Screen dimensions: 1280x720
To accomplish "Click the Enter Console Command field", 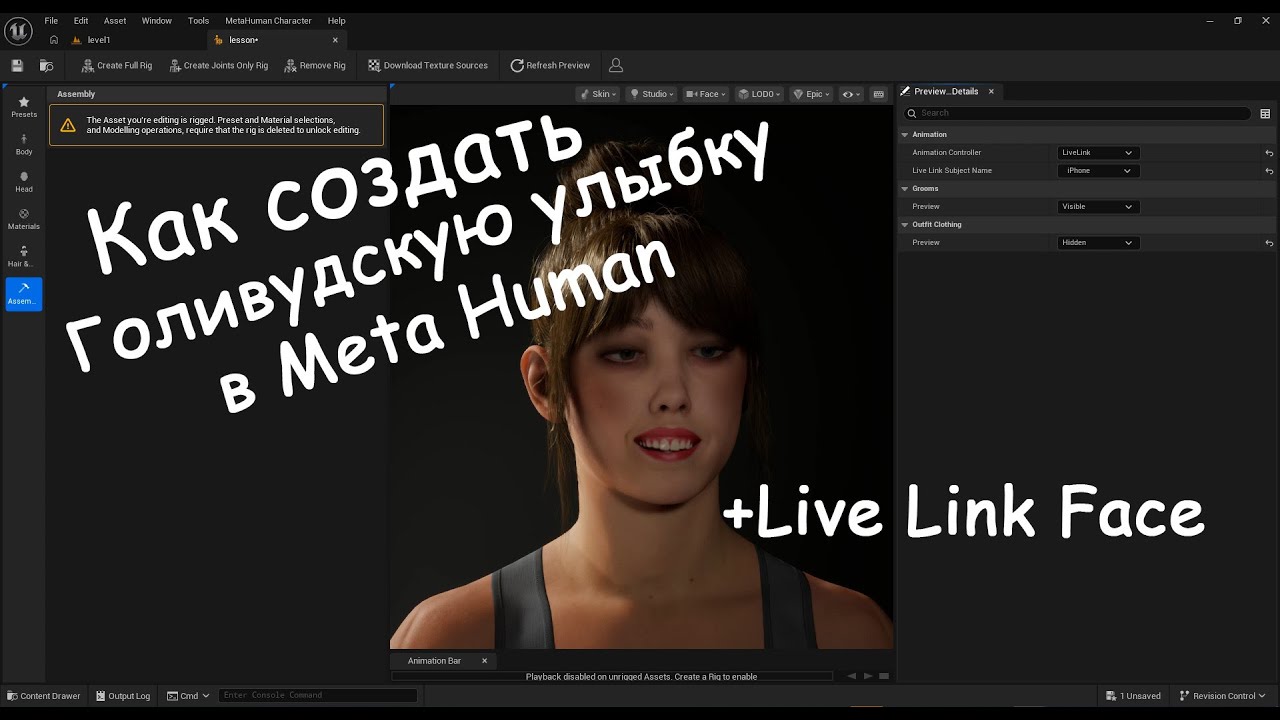I will point(317,695).
